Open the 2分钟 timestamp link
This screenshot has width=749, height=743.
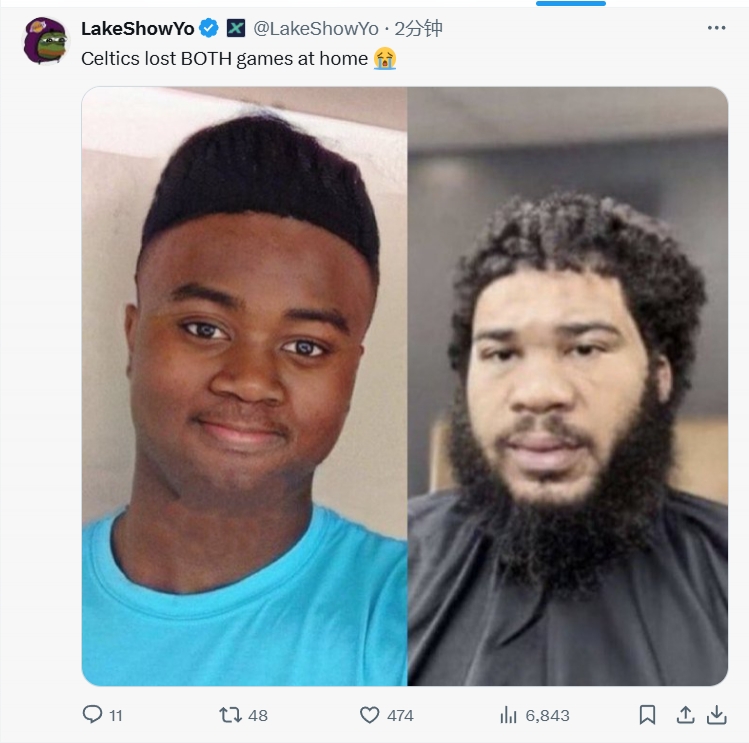point(418,29)
